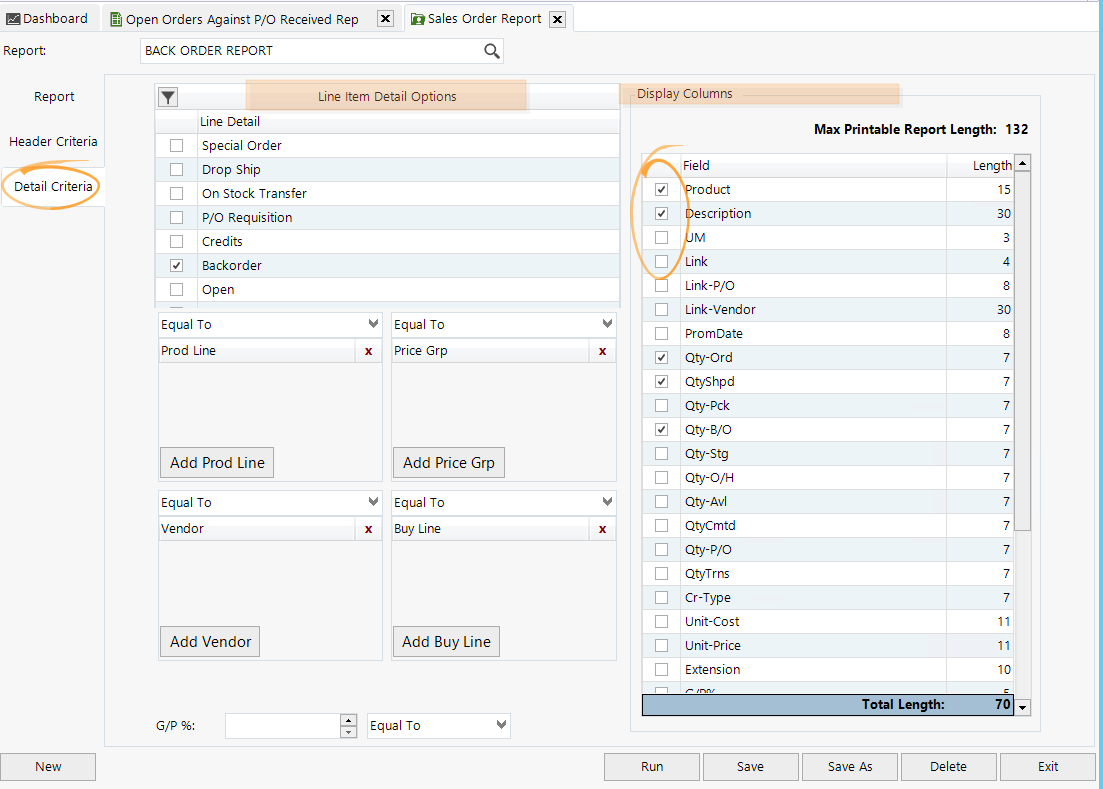Remove Prod Line entry with red x
Viewport: 1103px width, 789px height.
tap(368, 351)
